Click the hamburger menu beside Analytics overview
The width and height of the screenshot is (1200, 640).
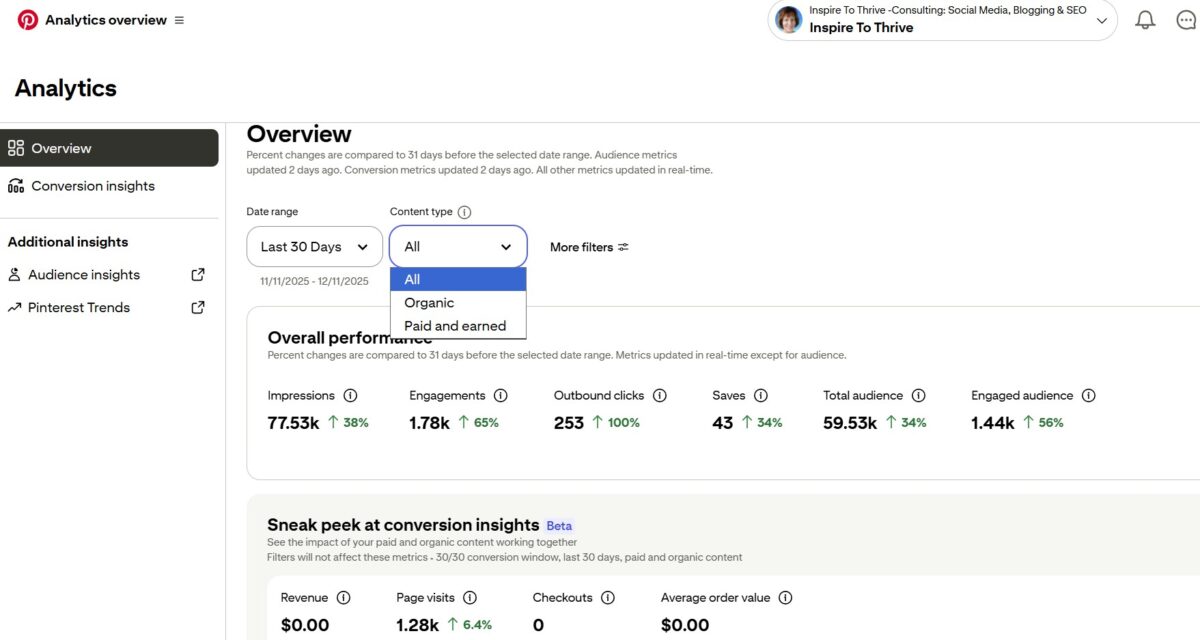point(178,19)
